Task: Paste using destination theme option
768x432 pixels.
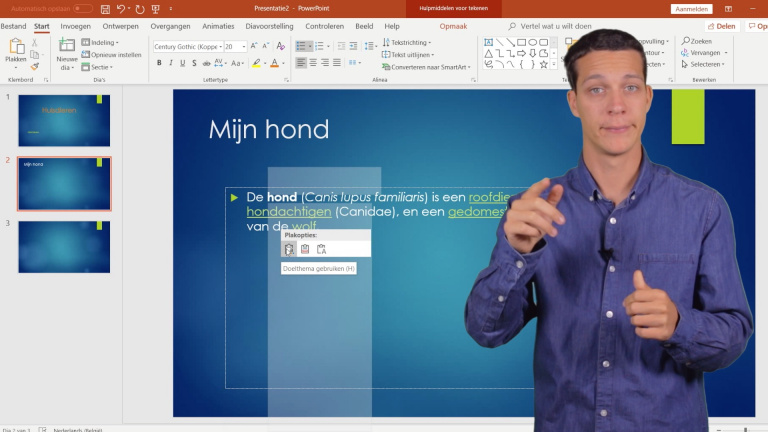Action: [x=289, y=249]
